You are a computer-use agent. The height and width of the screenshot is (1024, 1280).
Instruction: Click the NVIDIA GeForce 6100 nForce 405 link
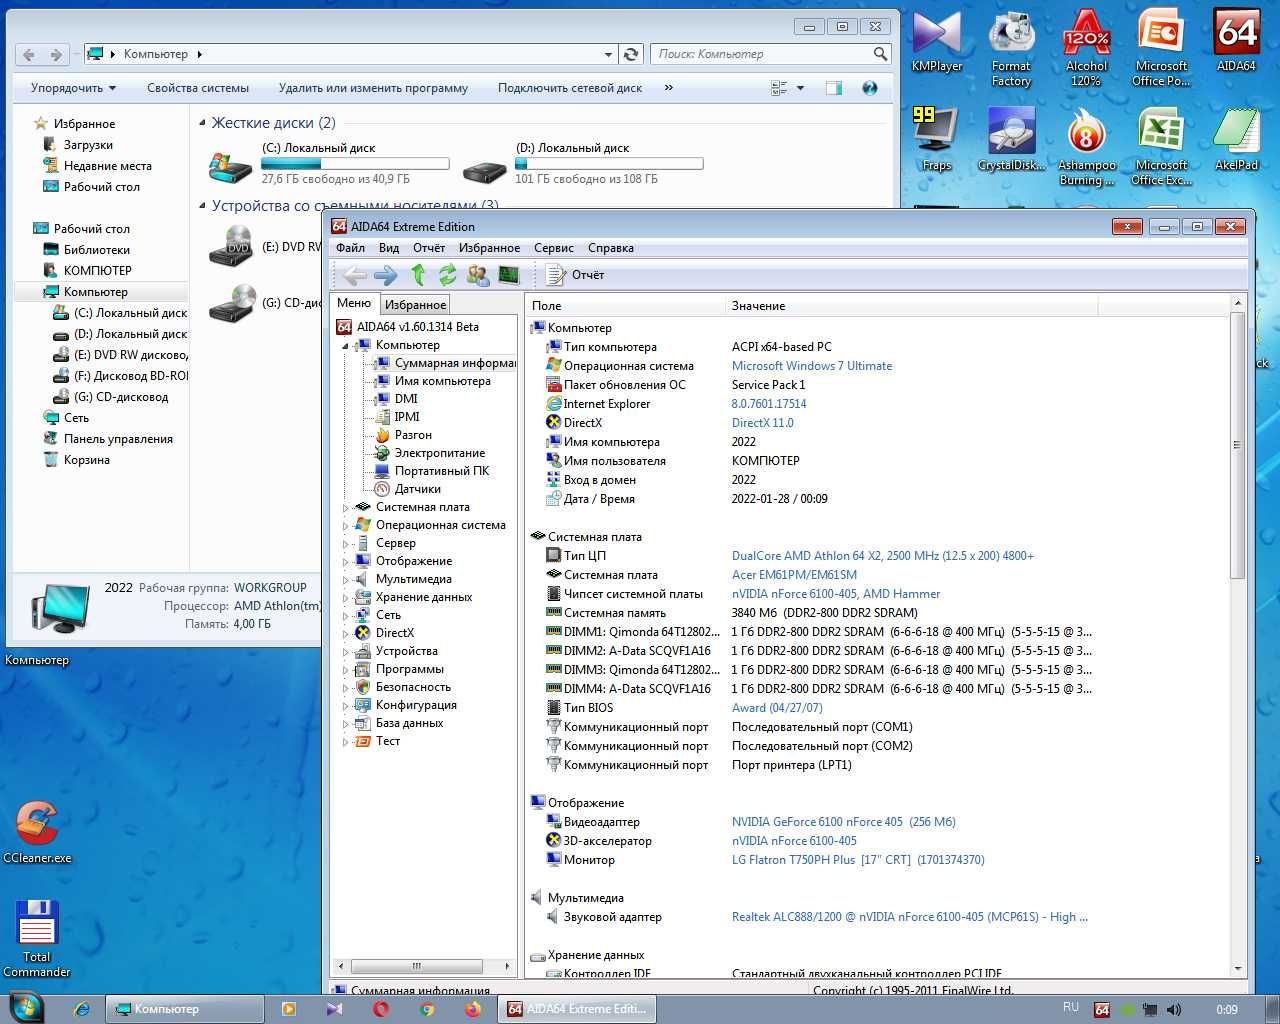tap(843, 822)
